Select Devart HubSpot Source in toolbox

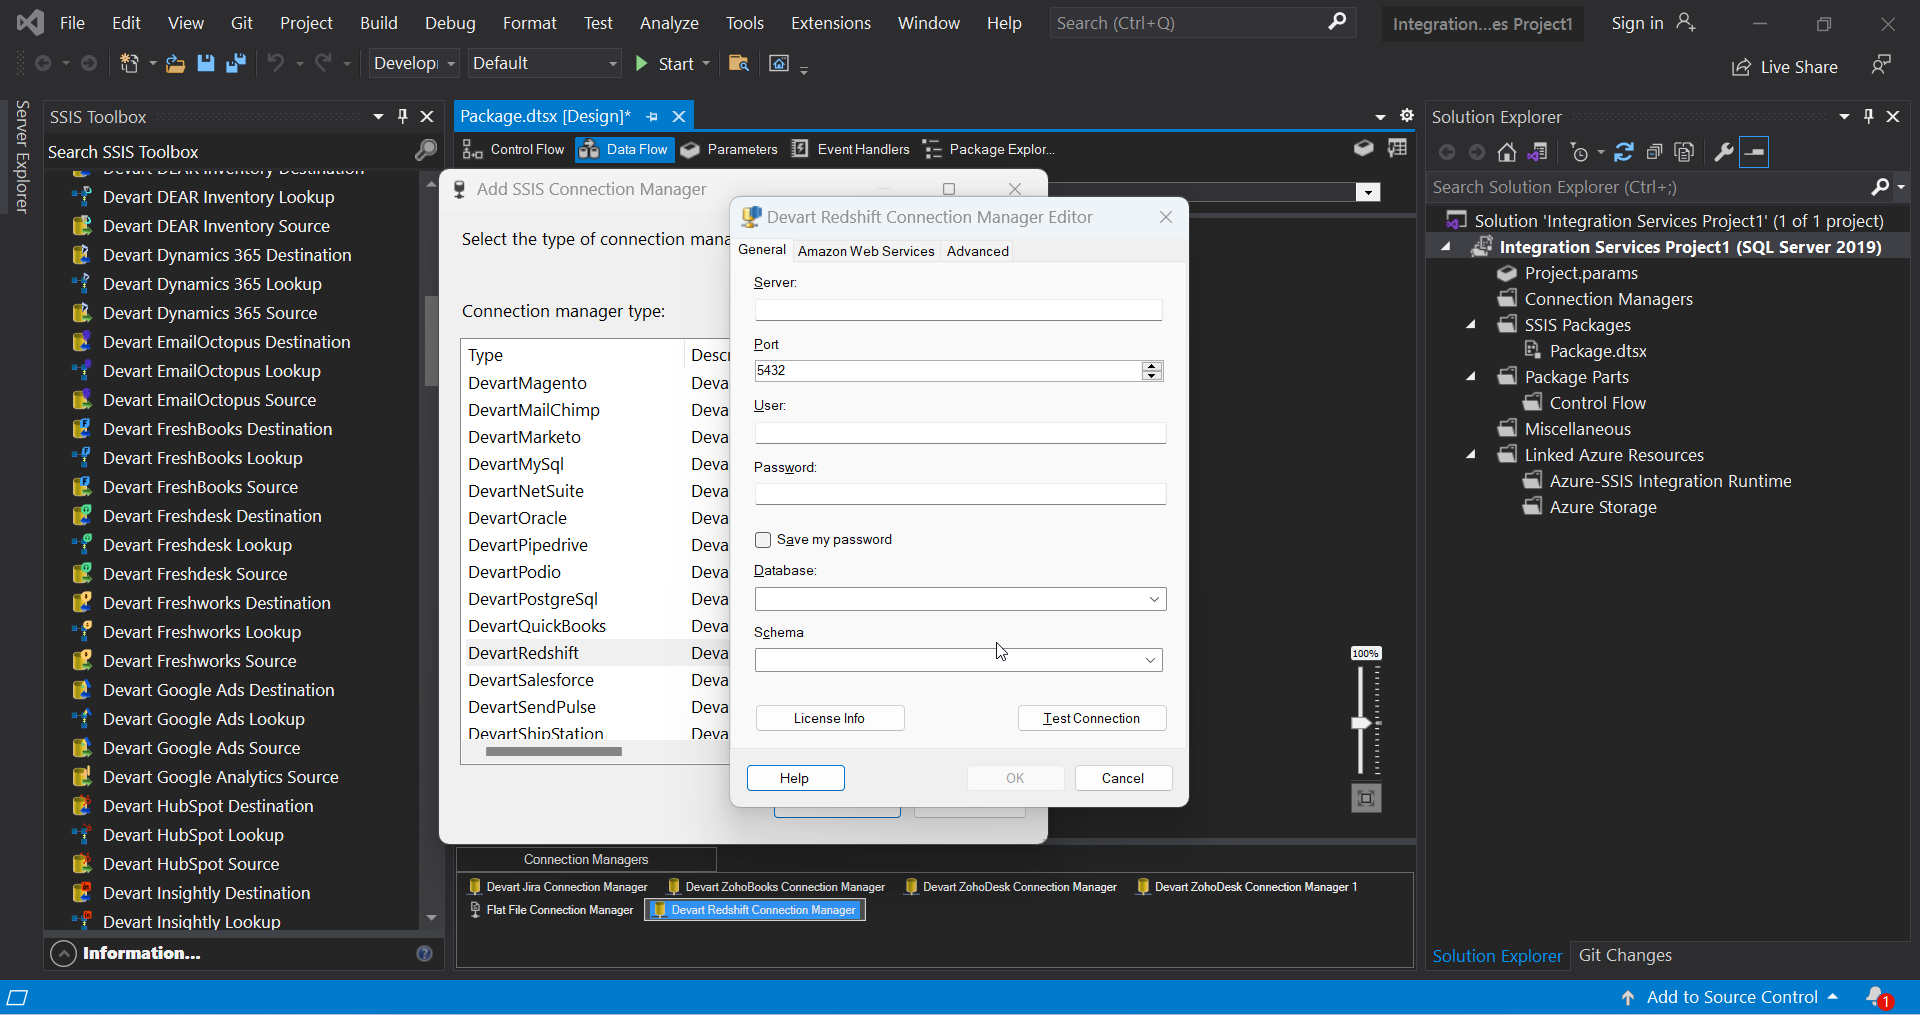click(191, 864)
